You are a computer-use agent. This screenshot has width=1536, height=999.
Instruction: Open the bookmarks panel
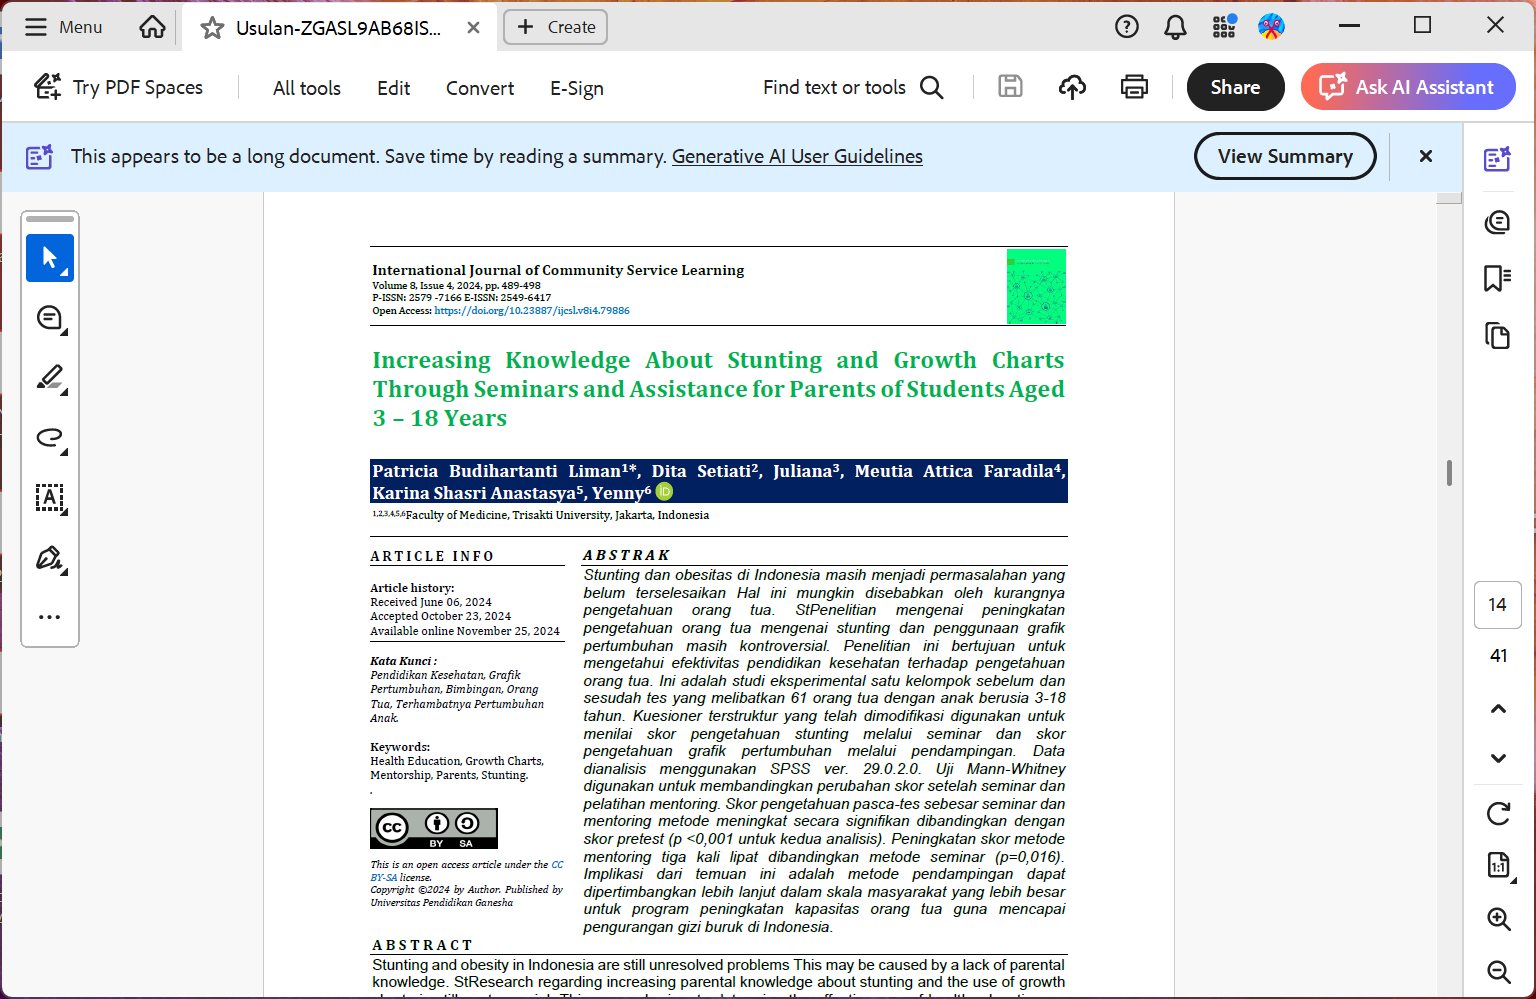pos(1497,278)
